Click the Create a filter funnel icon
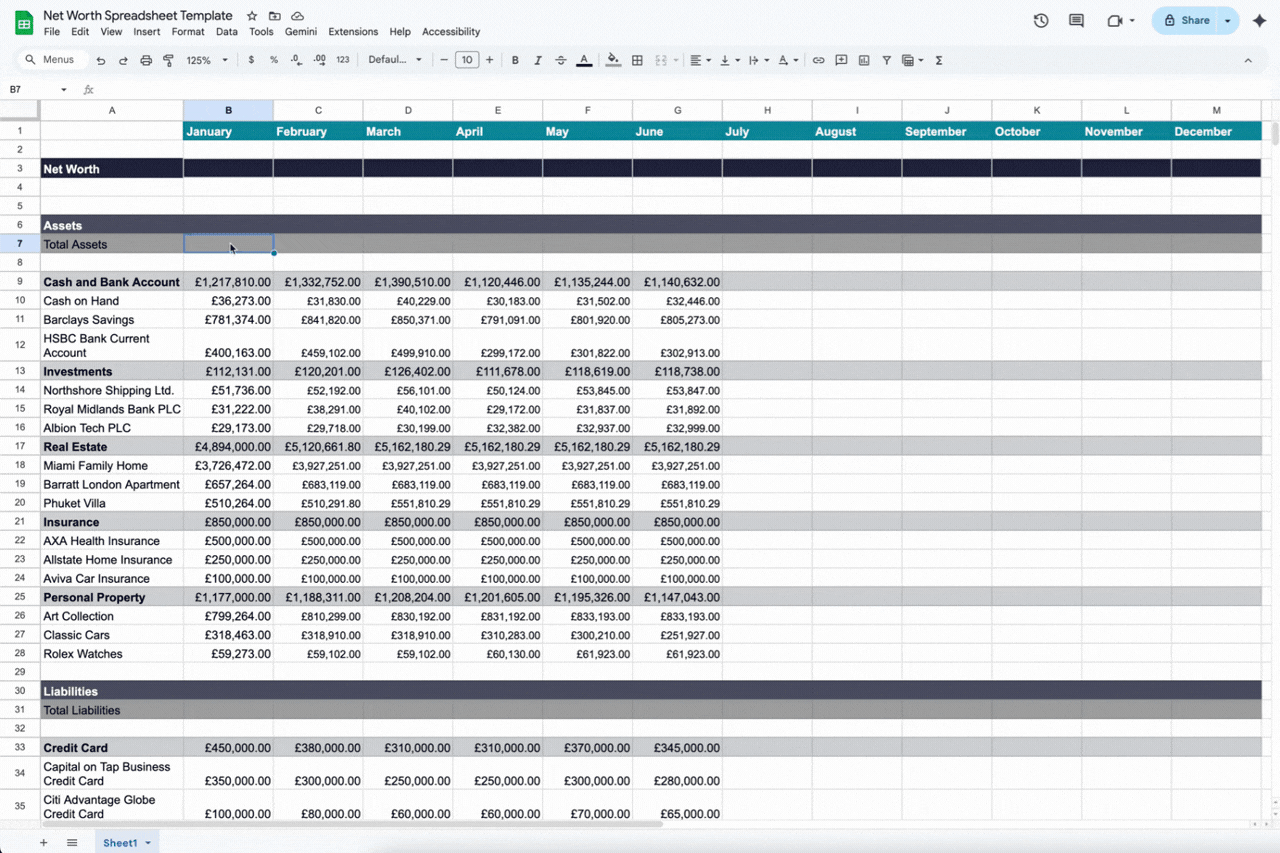1280x853 pixels. pos(886,60)
